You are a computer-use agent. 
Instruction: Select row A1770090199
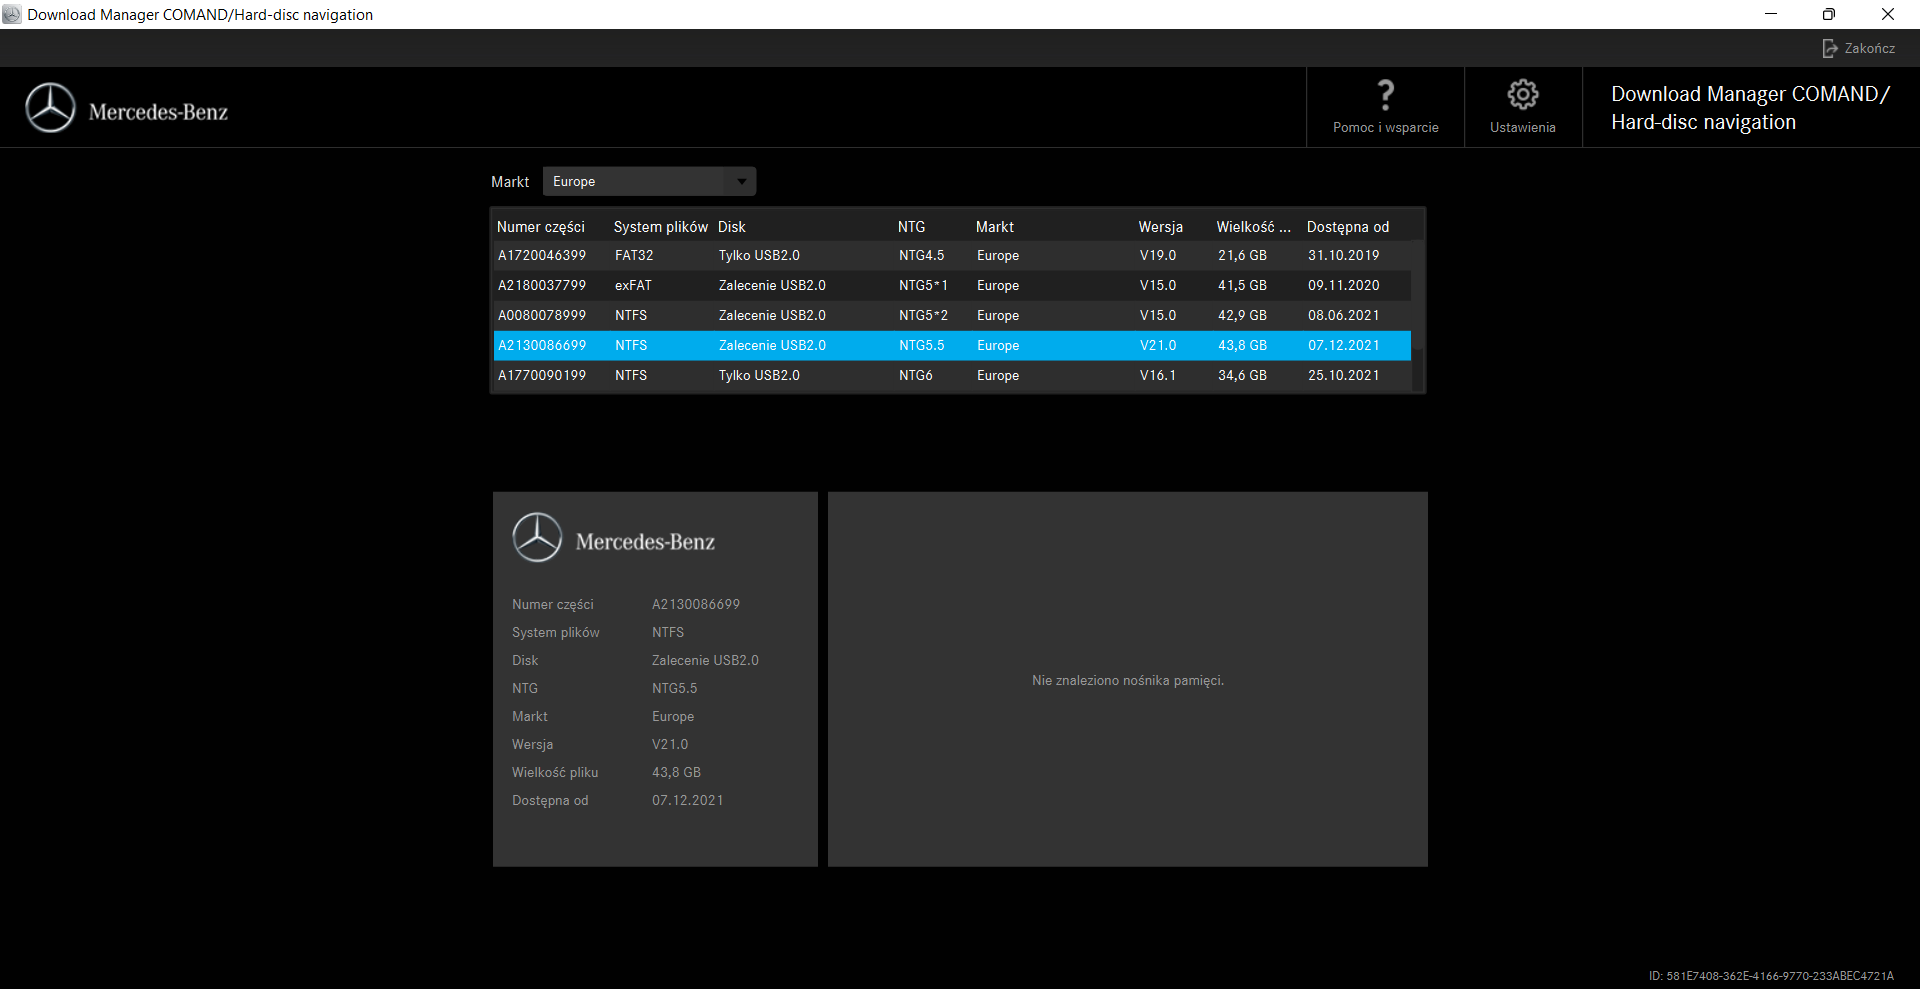(952, 375)
